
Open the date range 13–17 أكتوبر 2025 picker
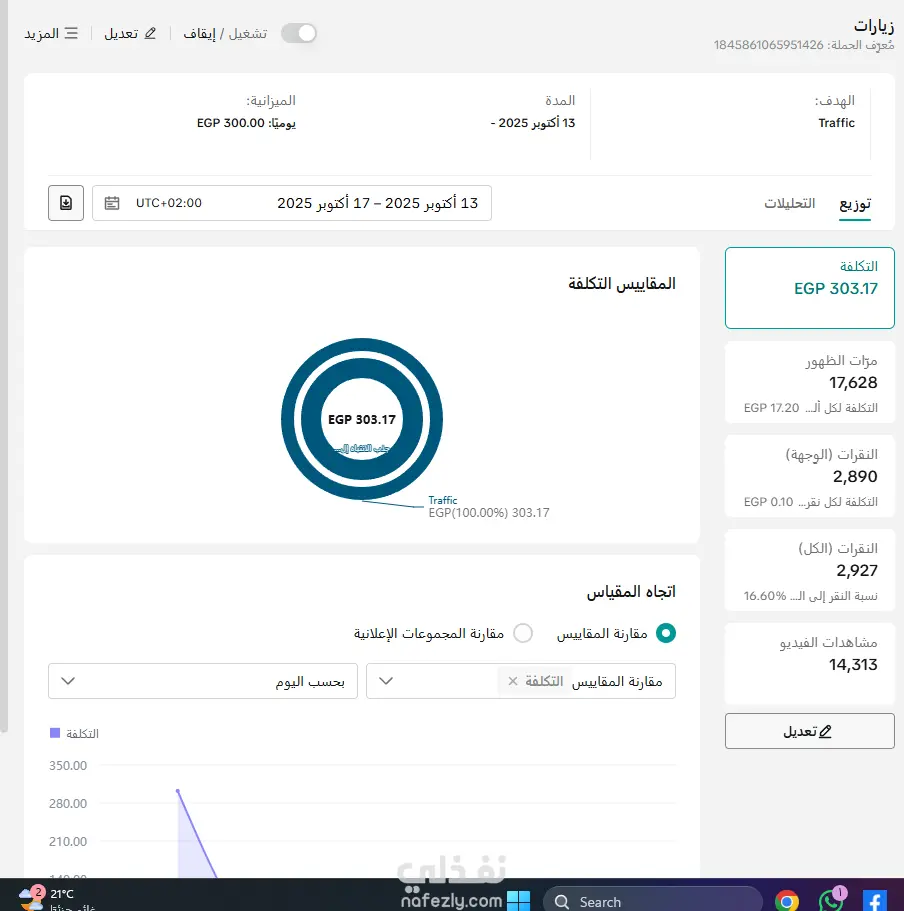[292, 203]
